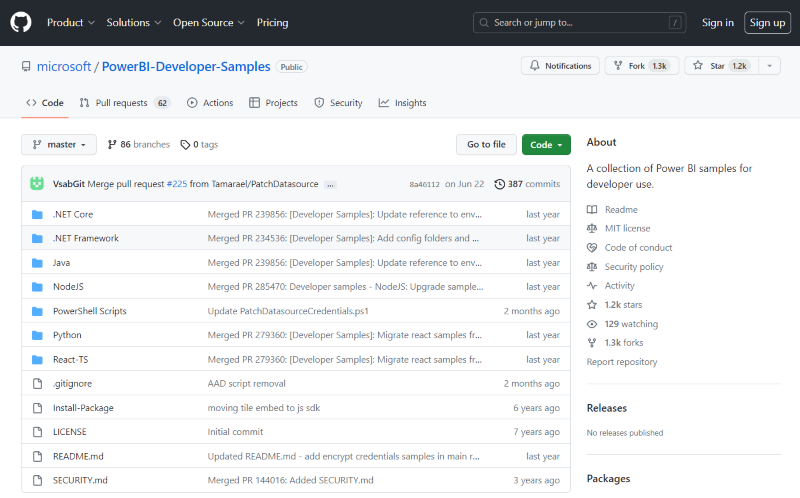800x498 pixels.
Task: Click the Go to file button
Action: (486, 144)
